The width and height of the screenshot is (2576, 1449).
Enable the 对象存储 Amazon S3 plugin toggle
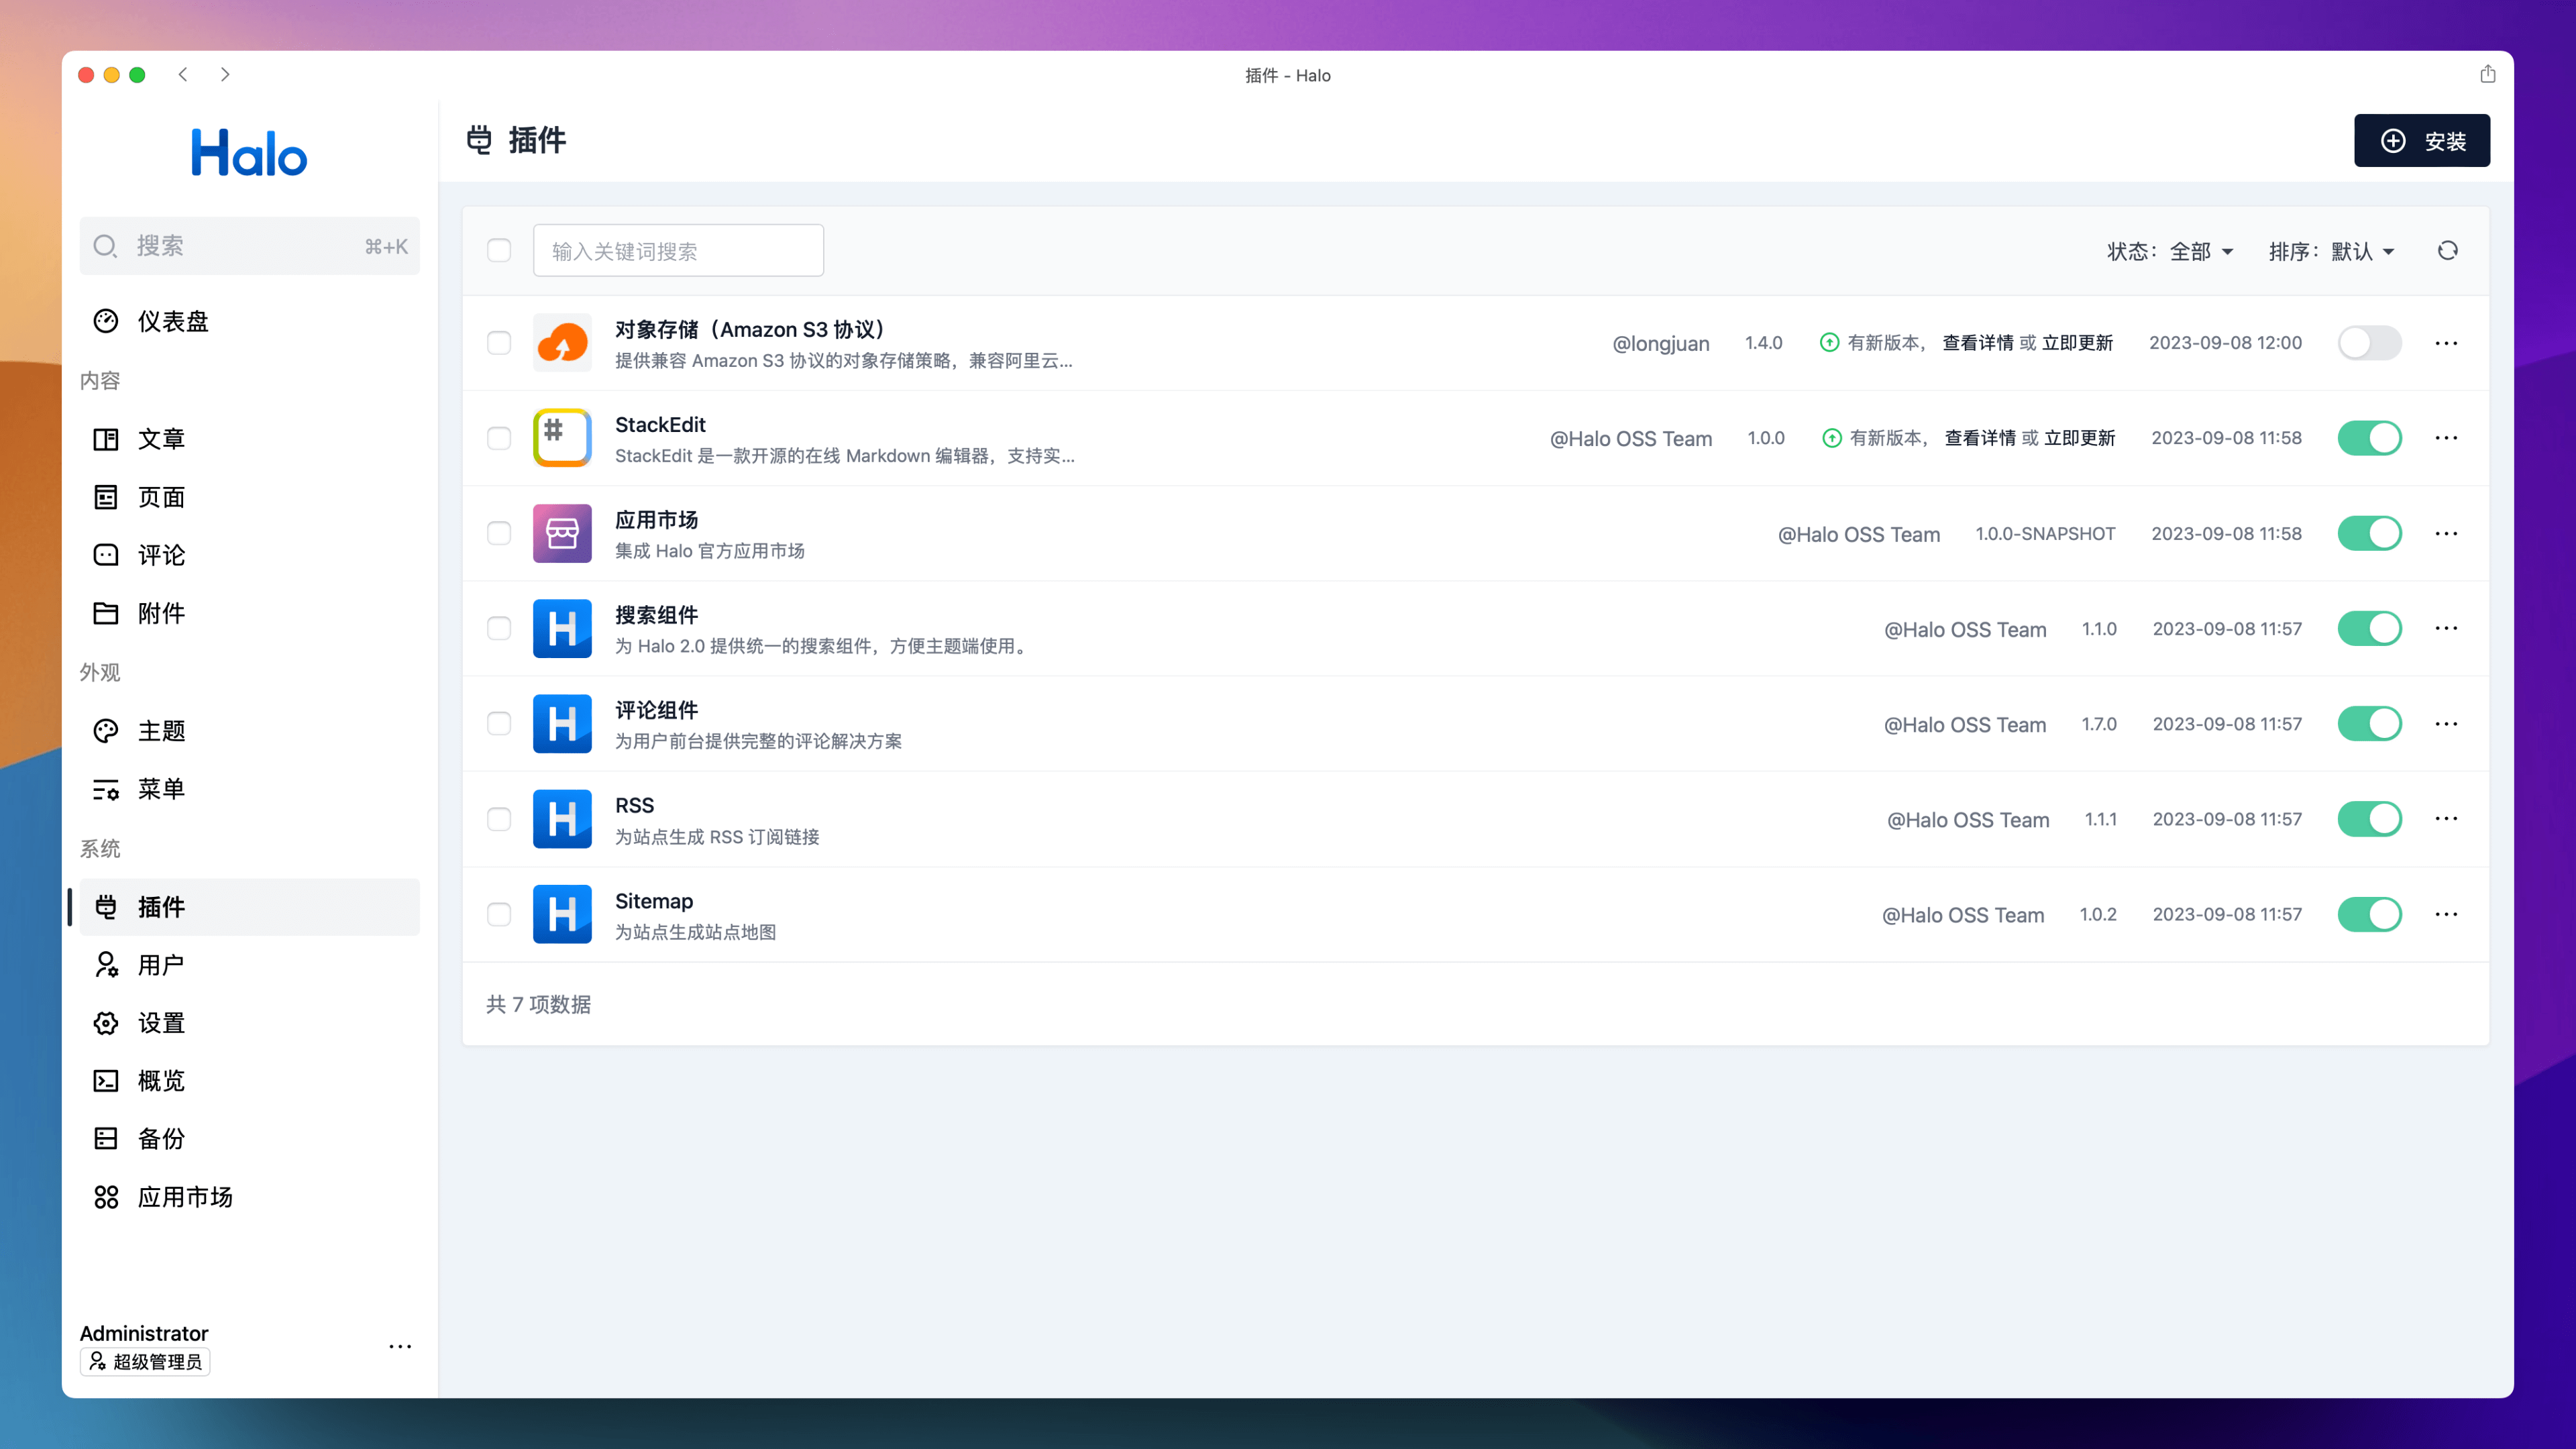tap(2369, 343)
